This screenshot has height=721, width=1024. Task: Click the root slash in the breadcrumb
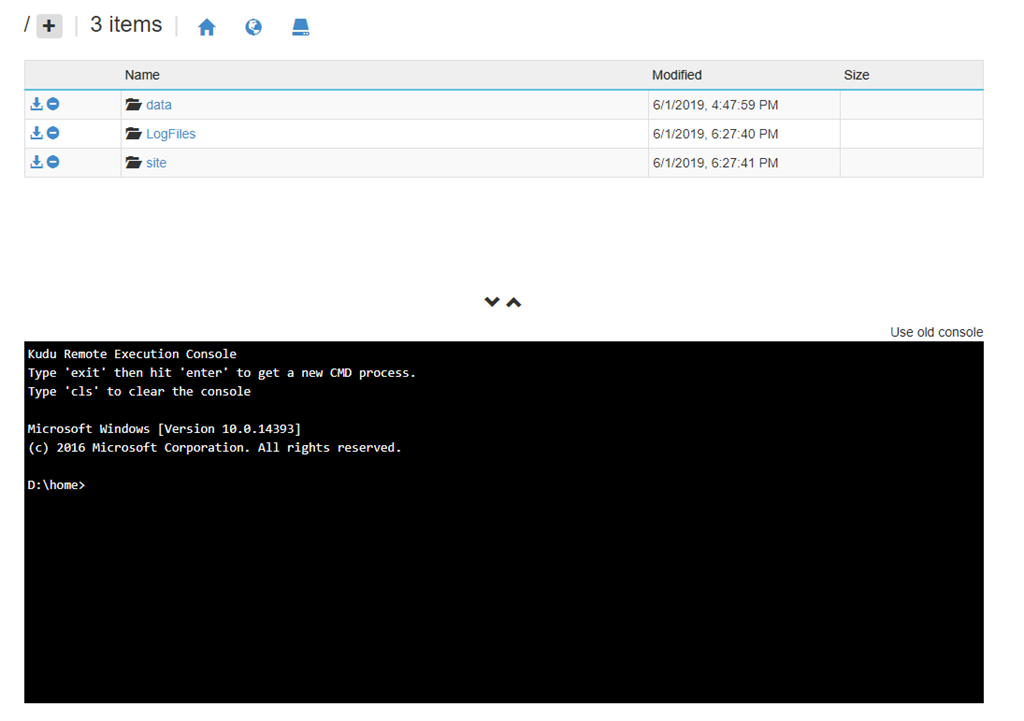[26, 25]
